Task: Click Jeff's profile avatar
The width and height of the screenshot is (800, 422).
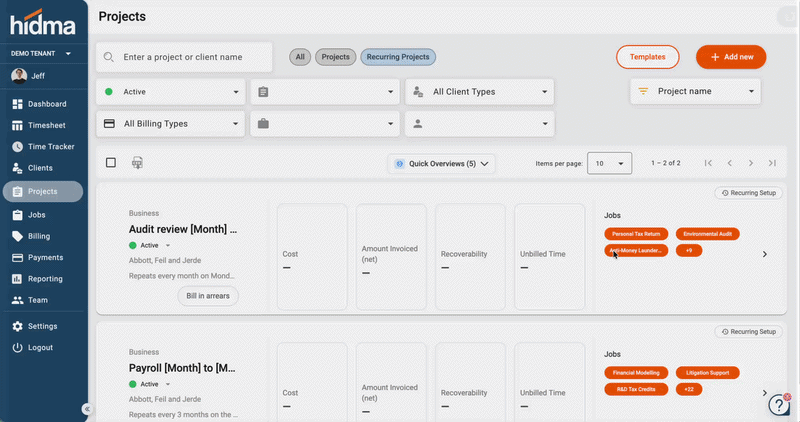Action: coord(19,76)
